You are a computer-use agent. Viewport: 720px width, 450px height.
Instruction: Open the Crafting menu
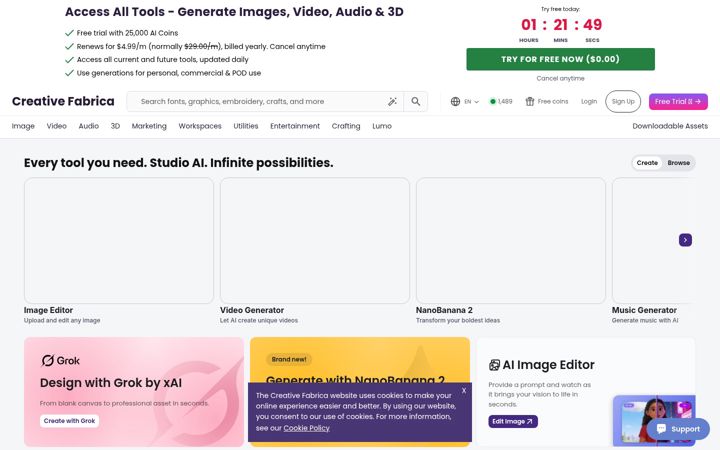pyautogui.click(x=346, y=126)
